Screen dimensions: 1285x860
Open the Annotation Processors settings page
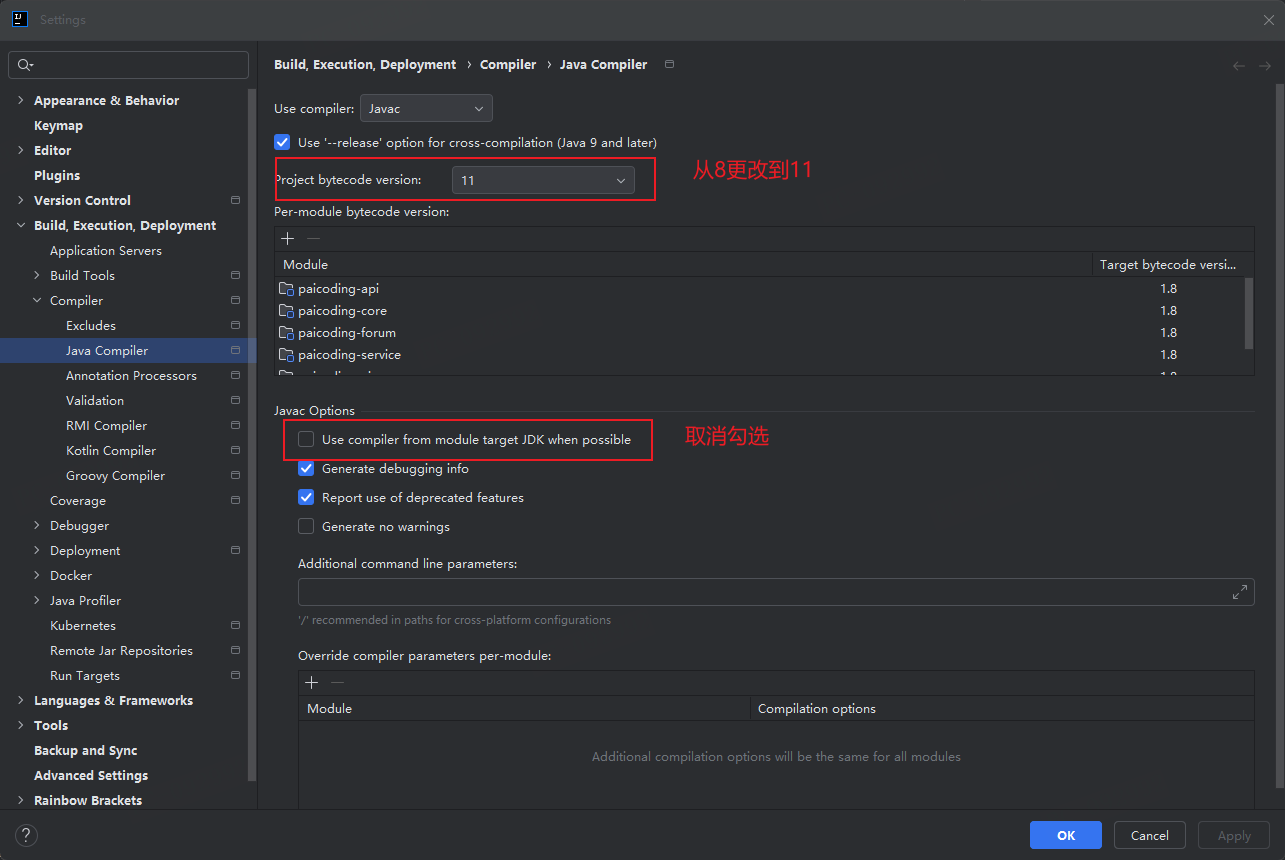tap(130, 375)
